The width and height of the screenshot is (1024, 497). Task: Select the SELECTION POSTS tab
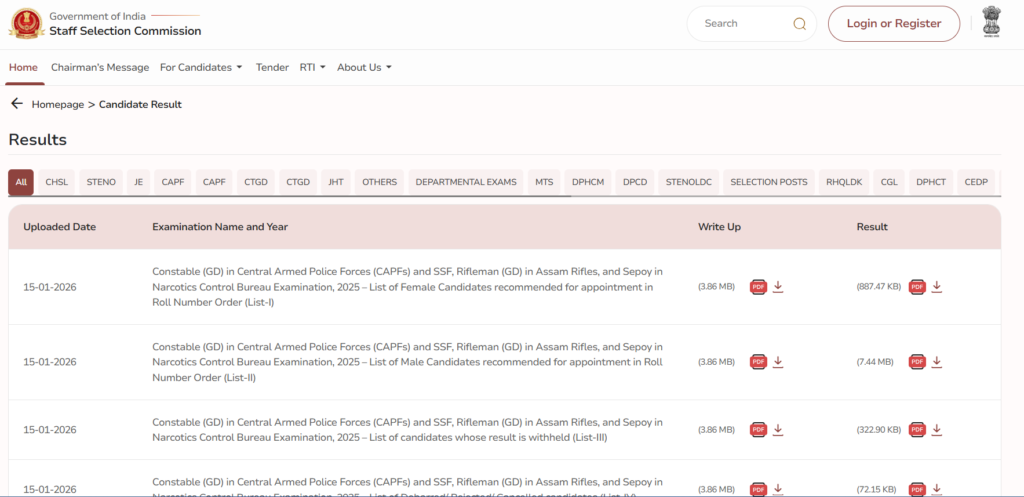(x=768, y=182)
